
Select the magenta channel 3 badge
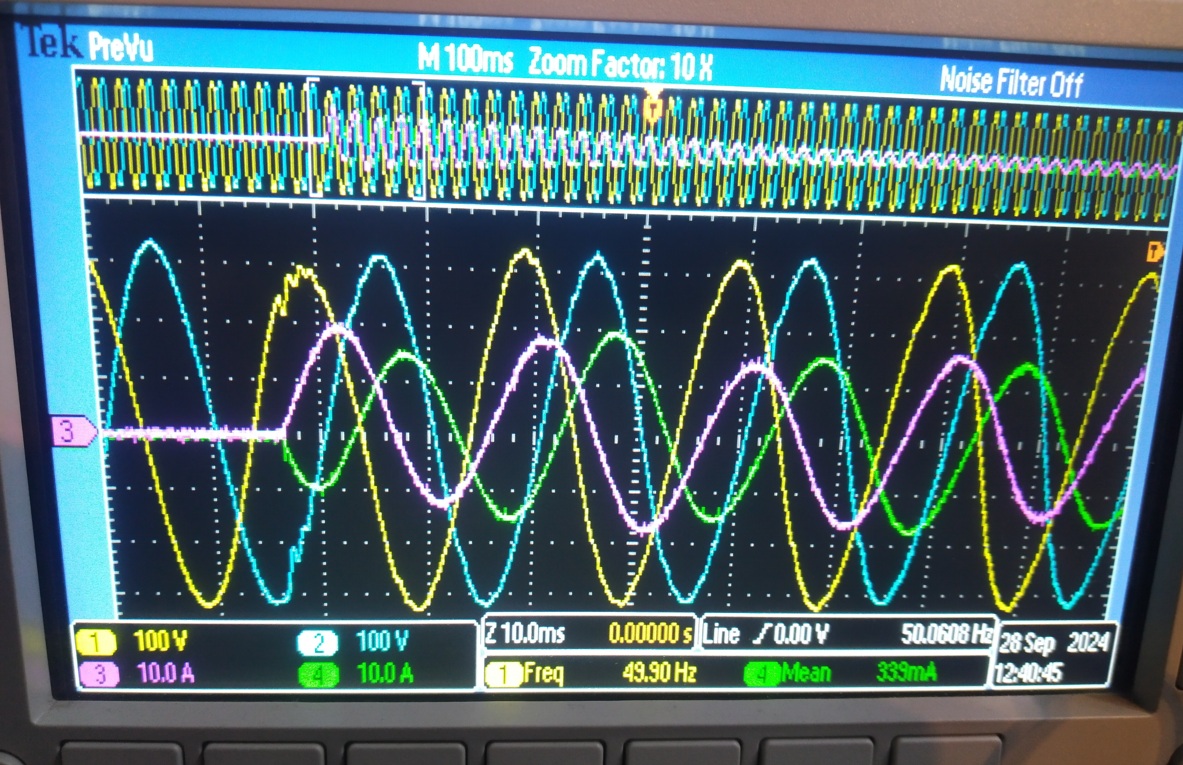[99, 673]
